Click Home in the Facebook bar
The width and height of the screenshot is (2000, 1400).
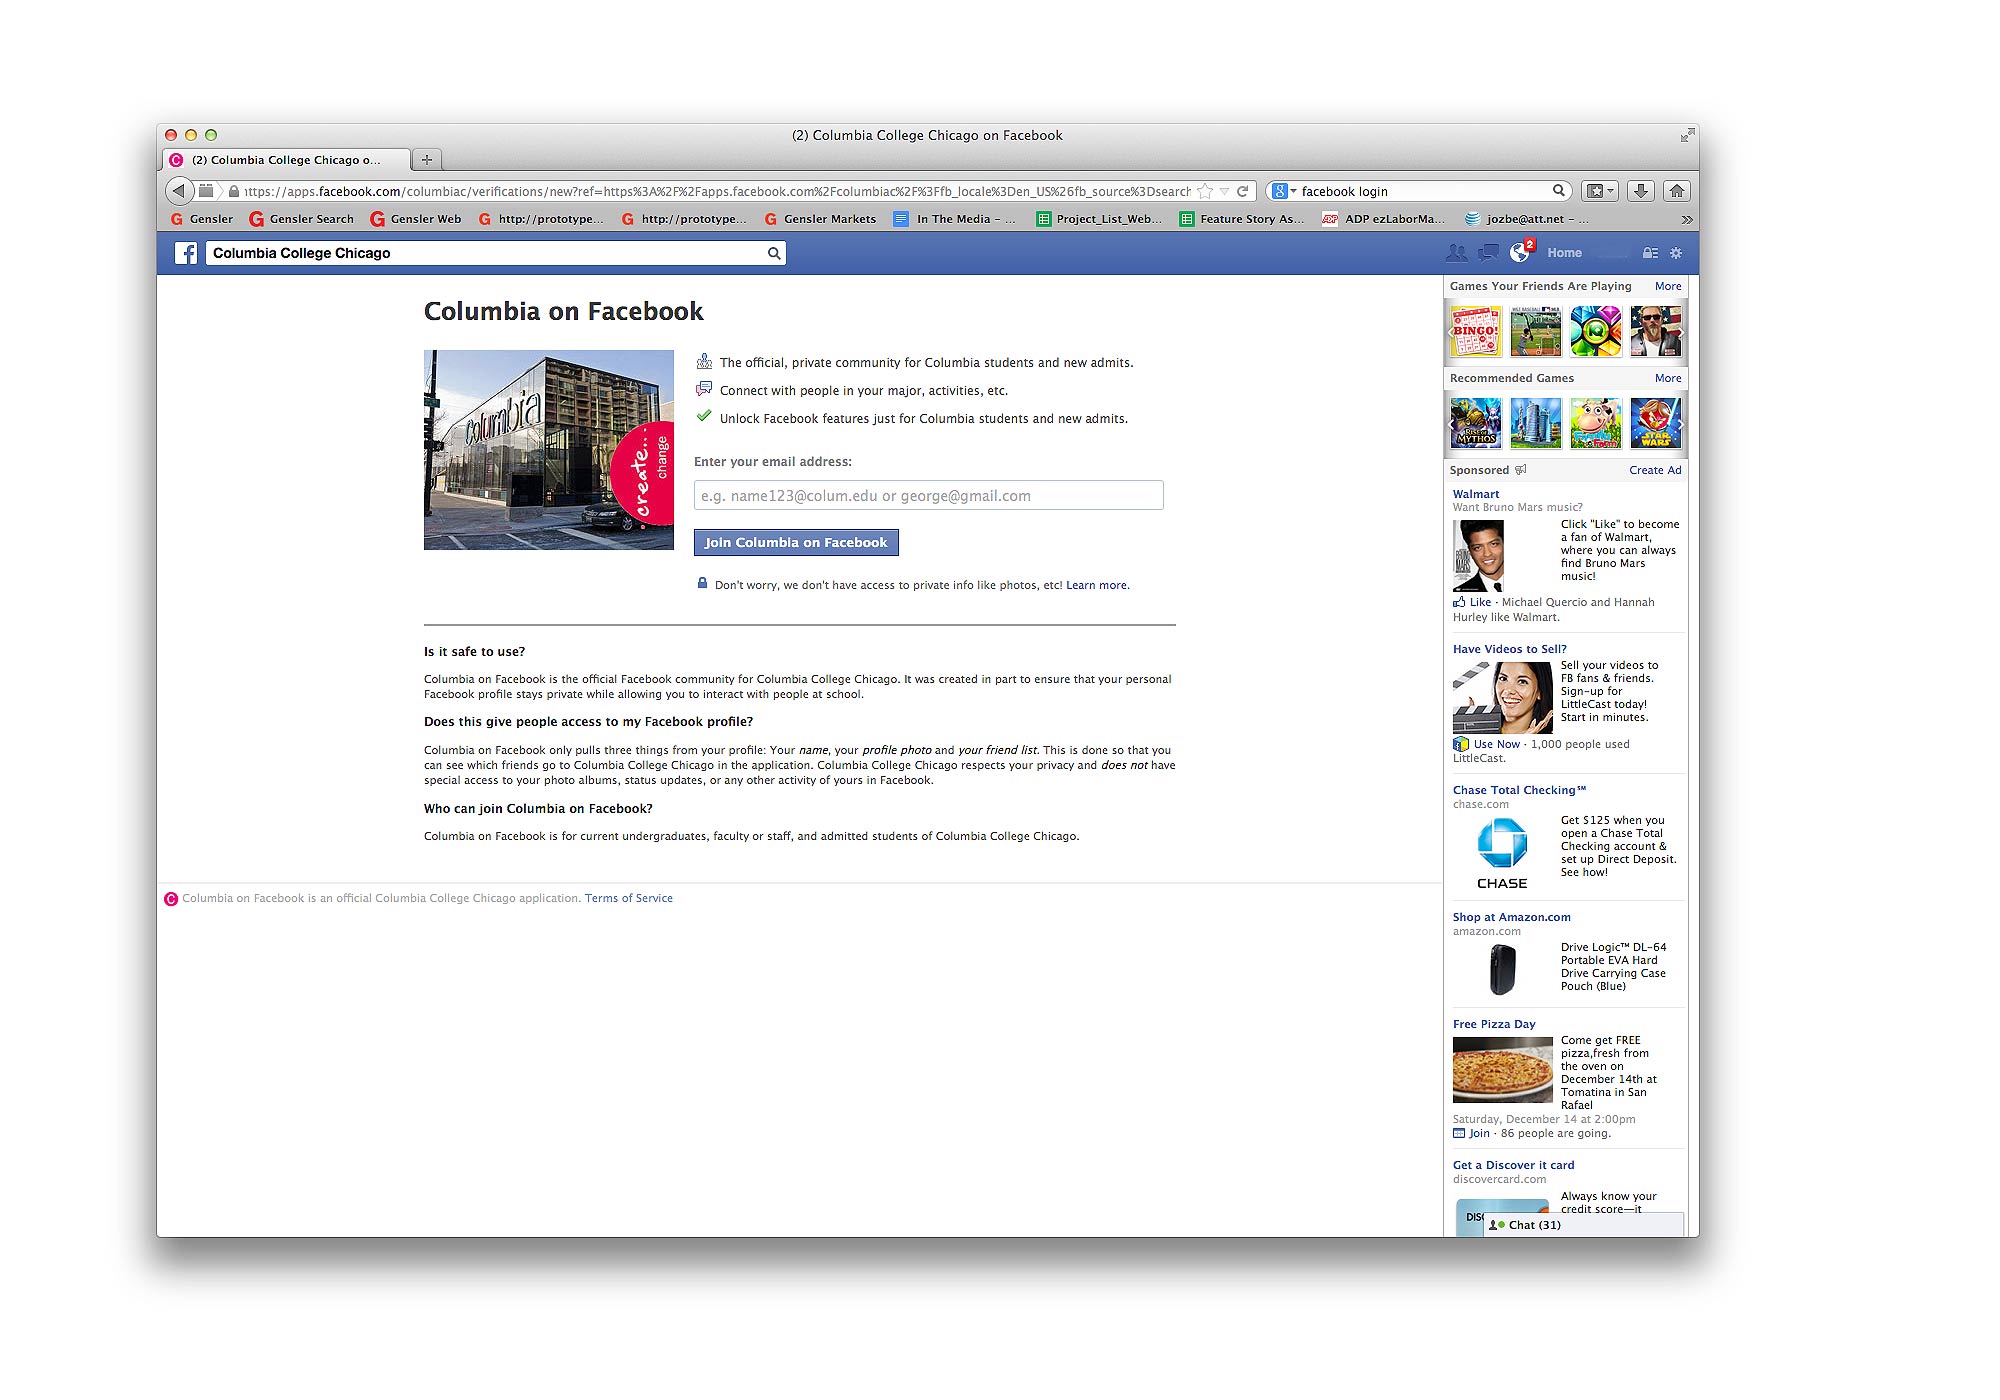(1564, 253)
